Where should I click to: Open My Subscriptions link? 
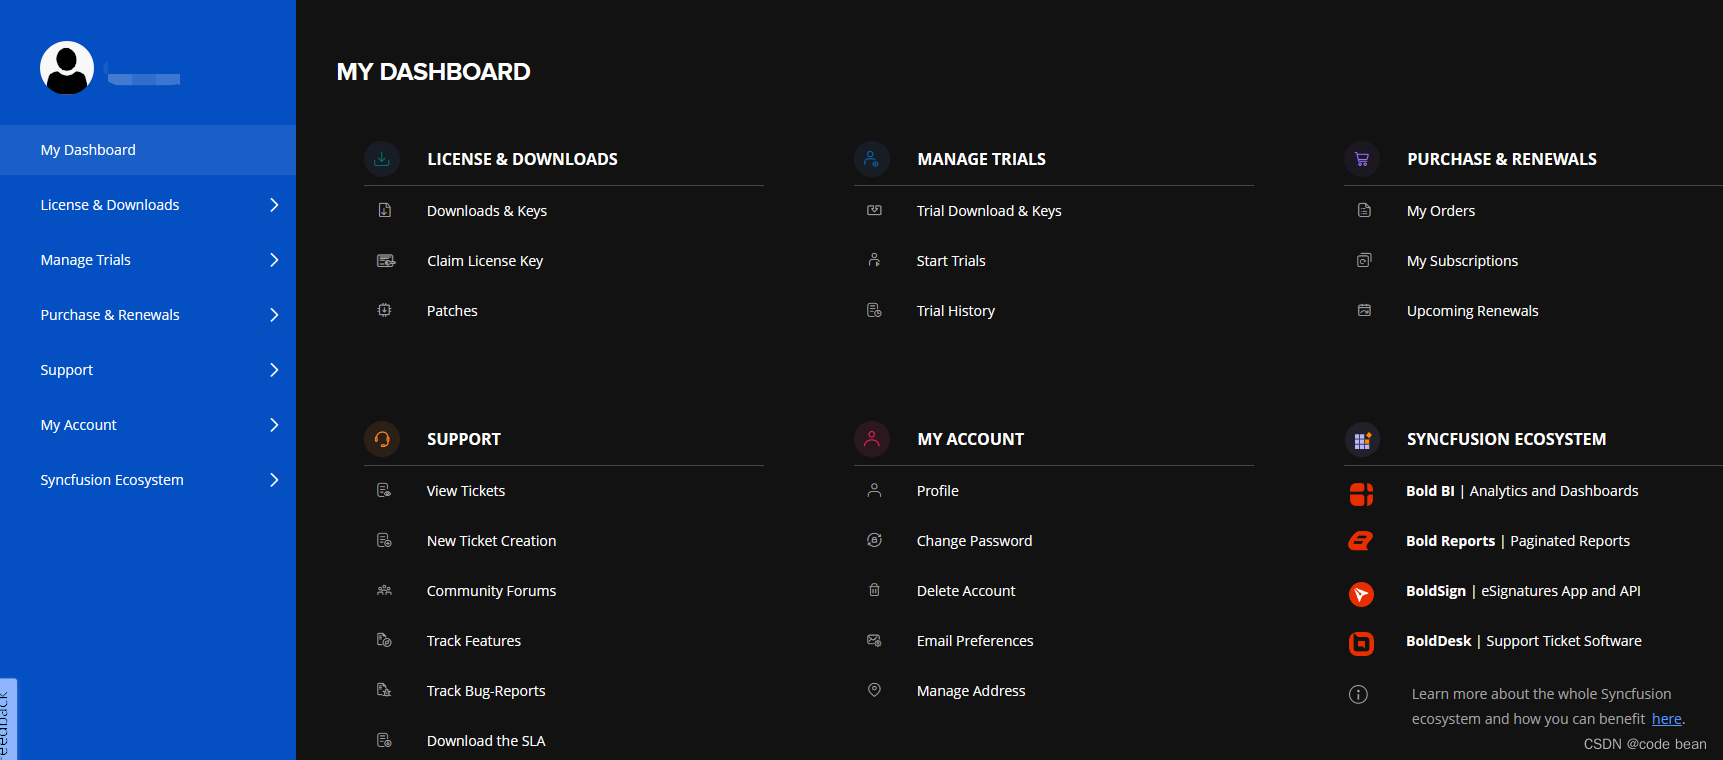(1462, 261)
